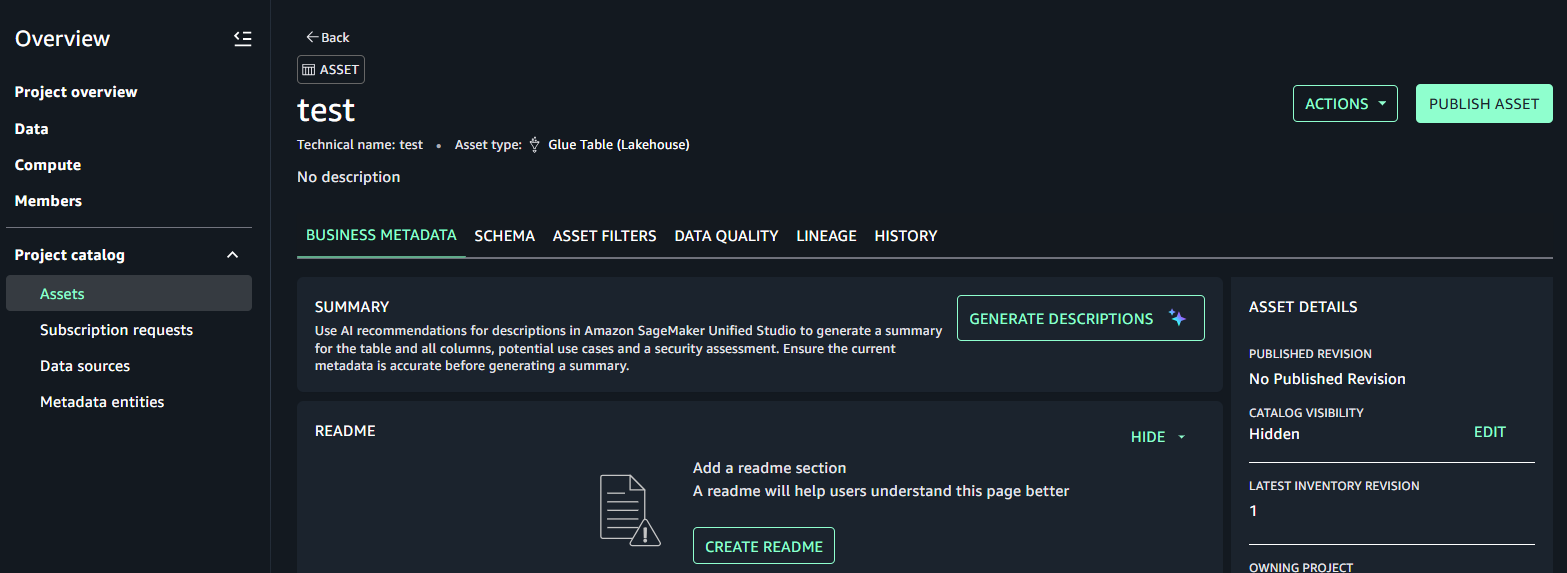Click the ASSET table icon badge
Image resolution: width=1567 pixels, height=573 pixels.
tap(331, 70)
